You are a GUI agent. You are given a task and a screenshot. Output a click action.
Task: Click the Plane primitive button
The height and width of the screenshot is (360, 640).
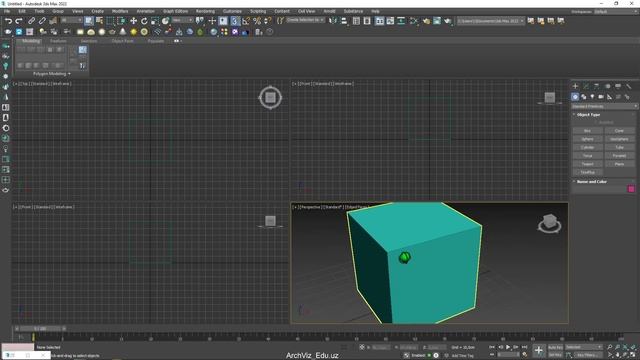[x=619, y=164]
